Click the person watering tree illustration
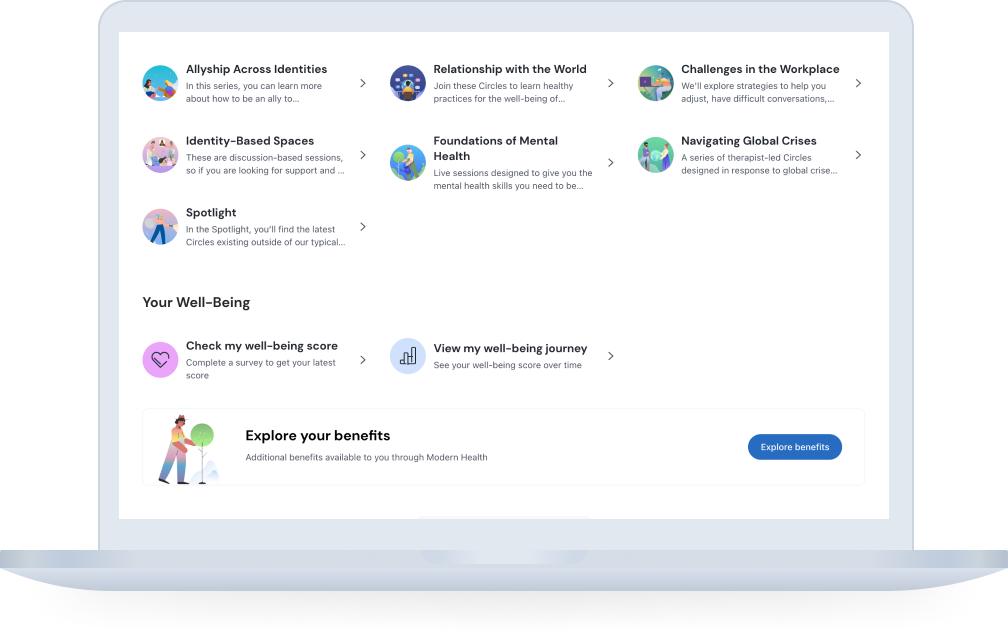This screenshot has width=1008, height=635. coord(188,449)
